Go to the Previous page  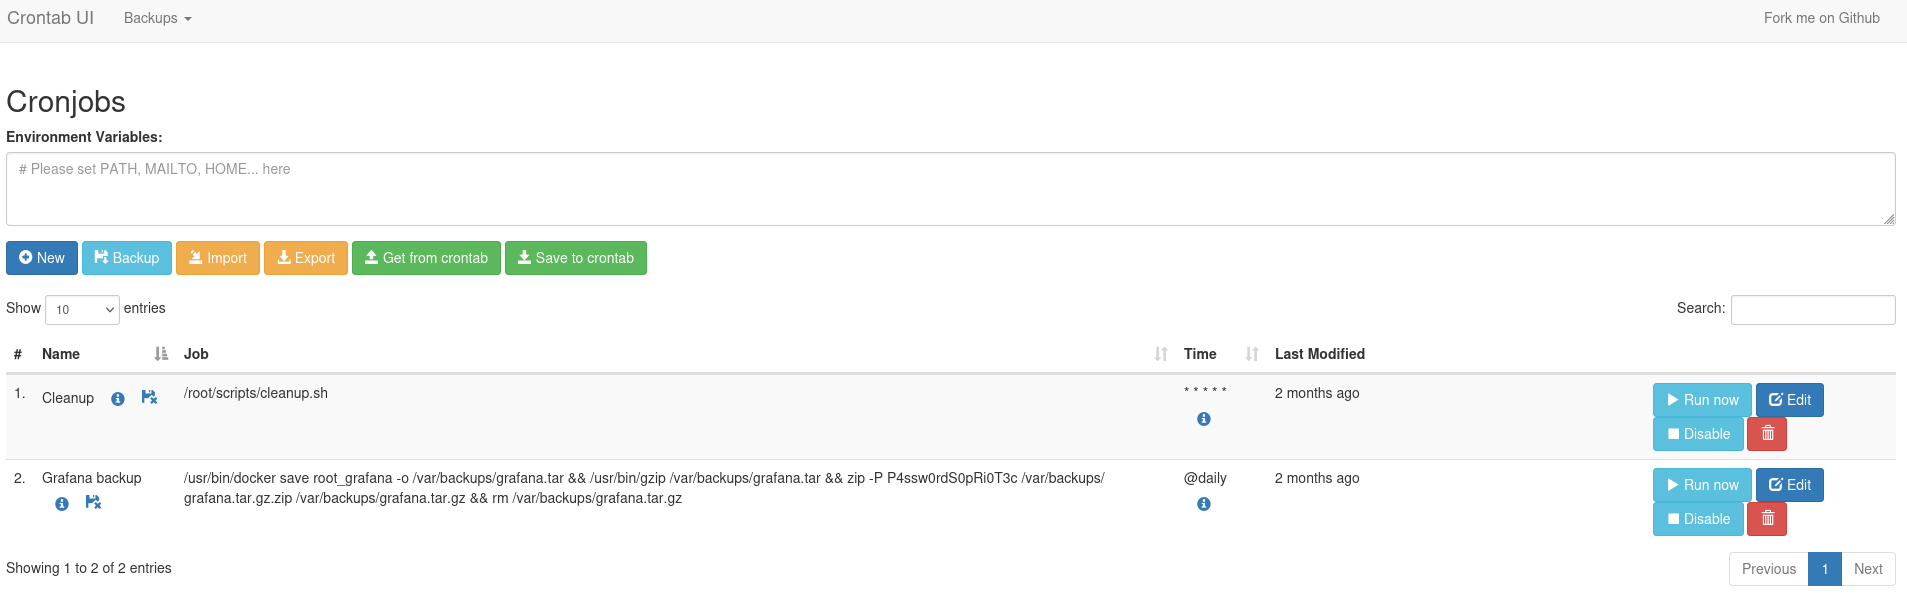(x=1769, y=569)
